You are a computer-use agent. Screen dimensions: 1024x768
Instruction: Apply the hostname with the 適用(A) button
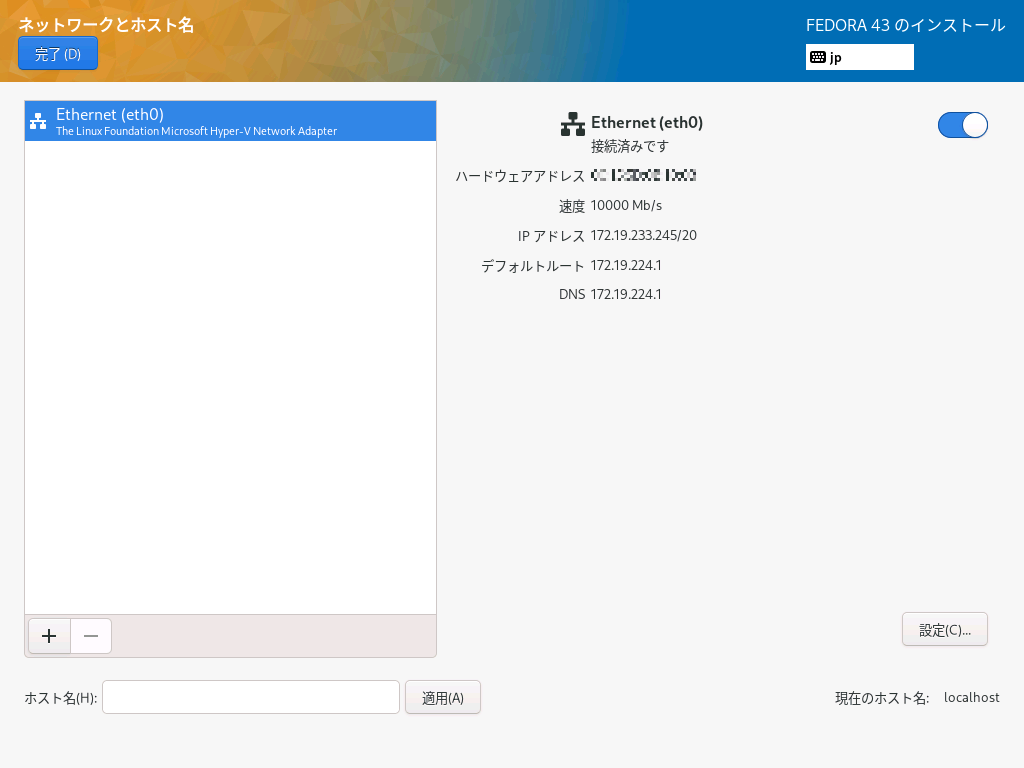tap(442, 697)
